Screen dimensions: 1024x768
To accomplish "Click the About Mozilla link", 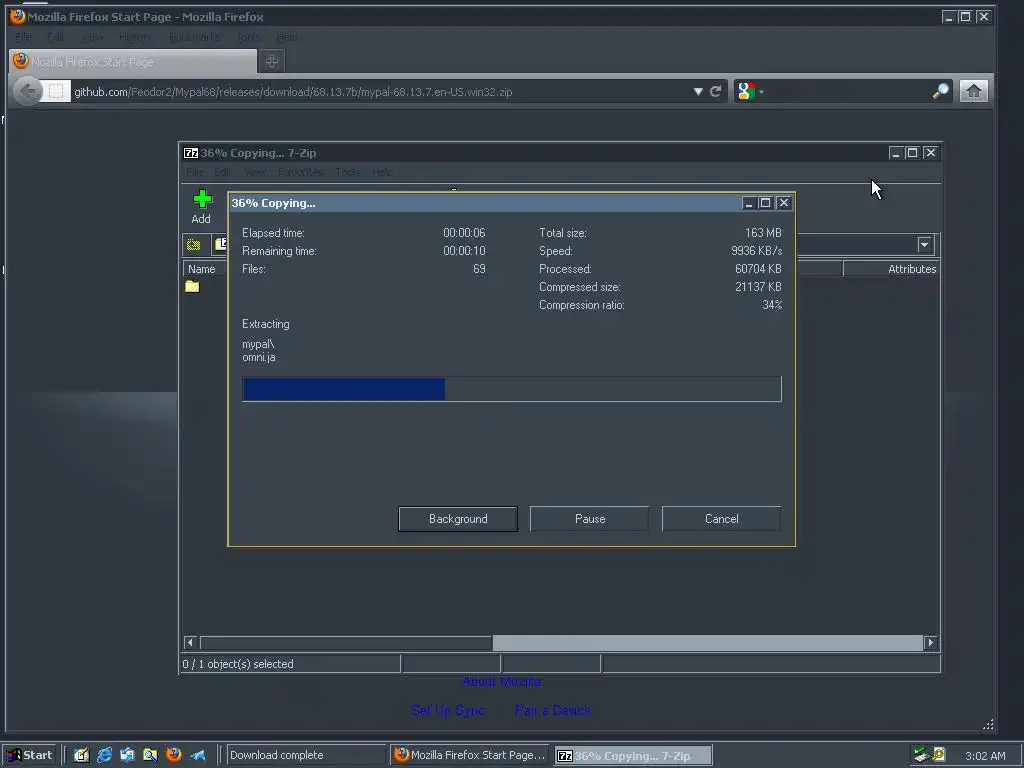I will 502,682.
